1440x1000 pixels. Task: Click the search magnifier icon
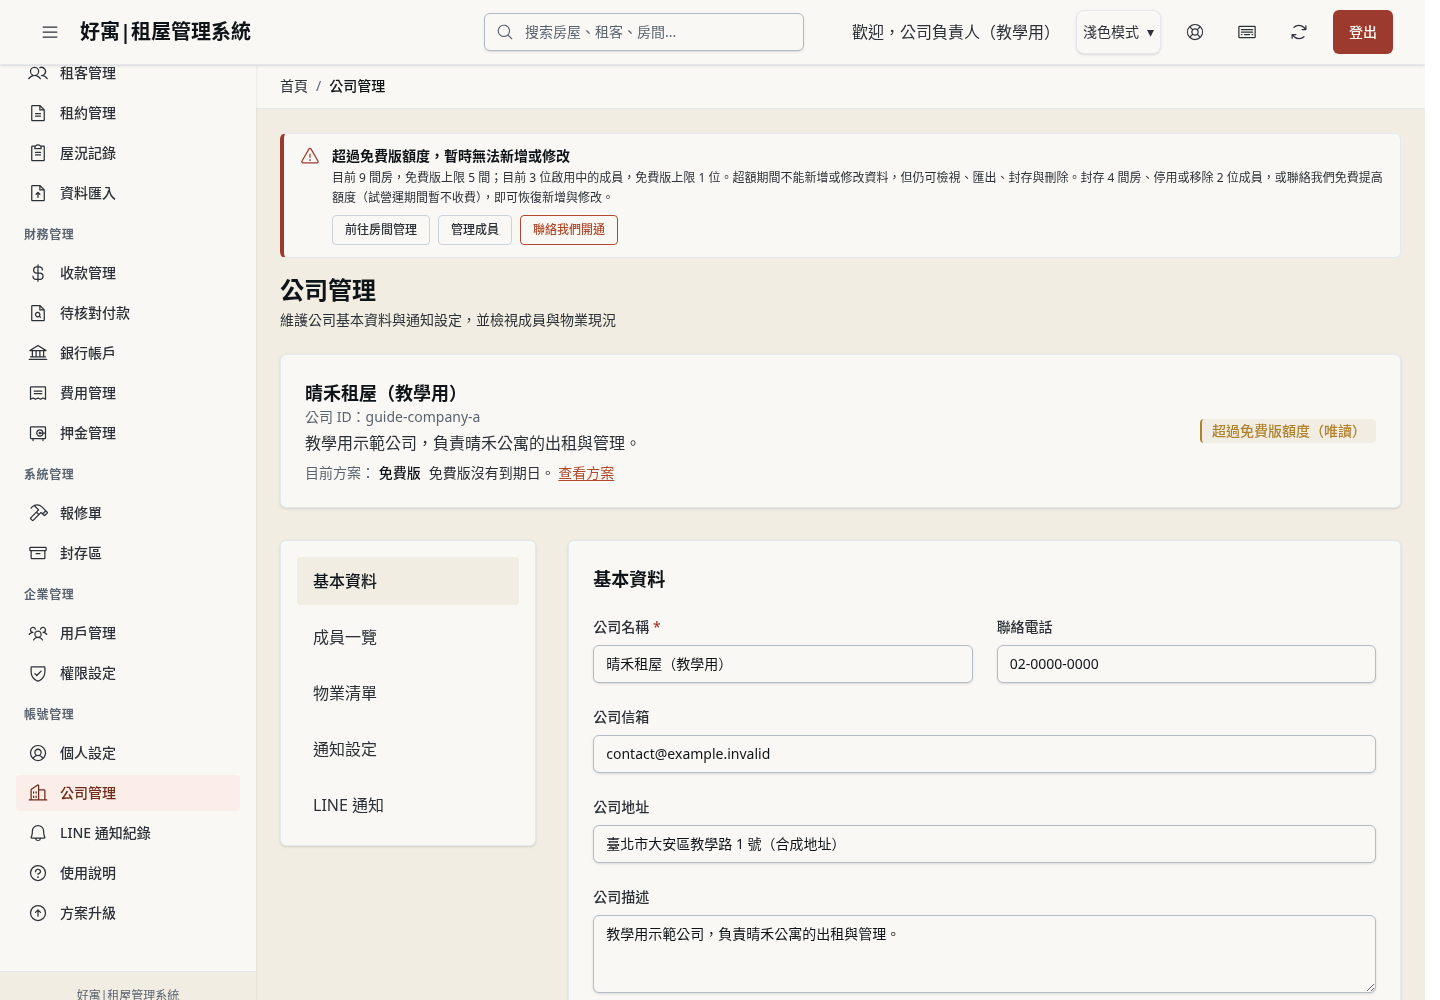(x=505, y=32)
